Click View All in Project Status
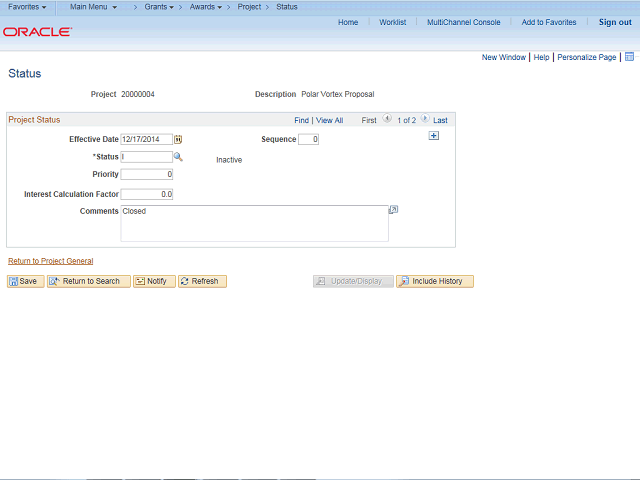 tap(329, 120)
